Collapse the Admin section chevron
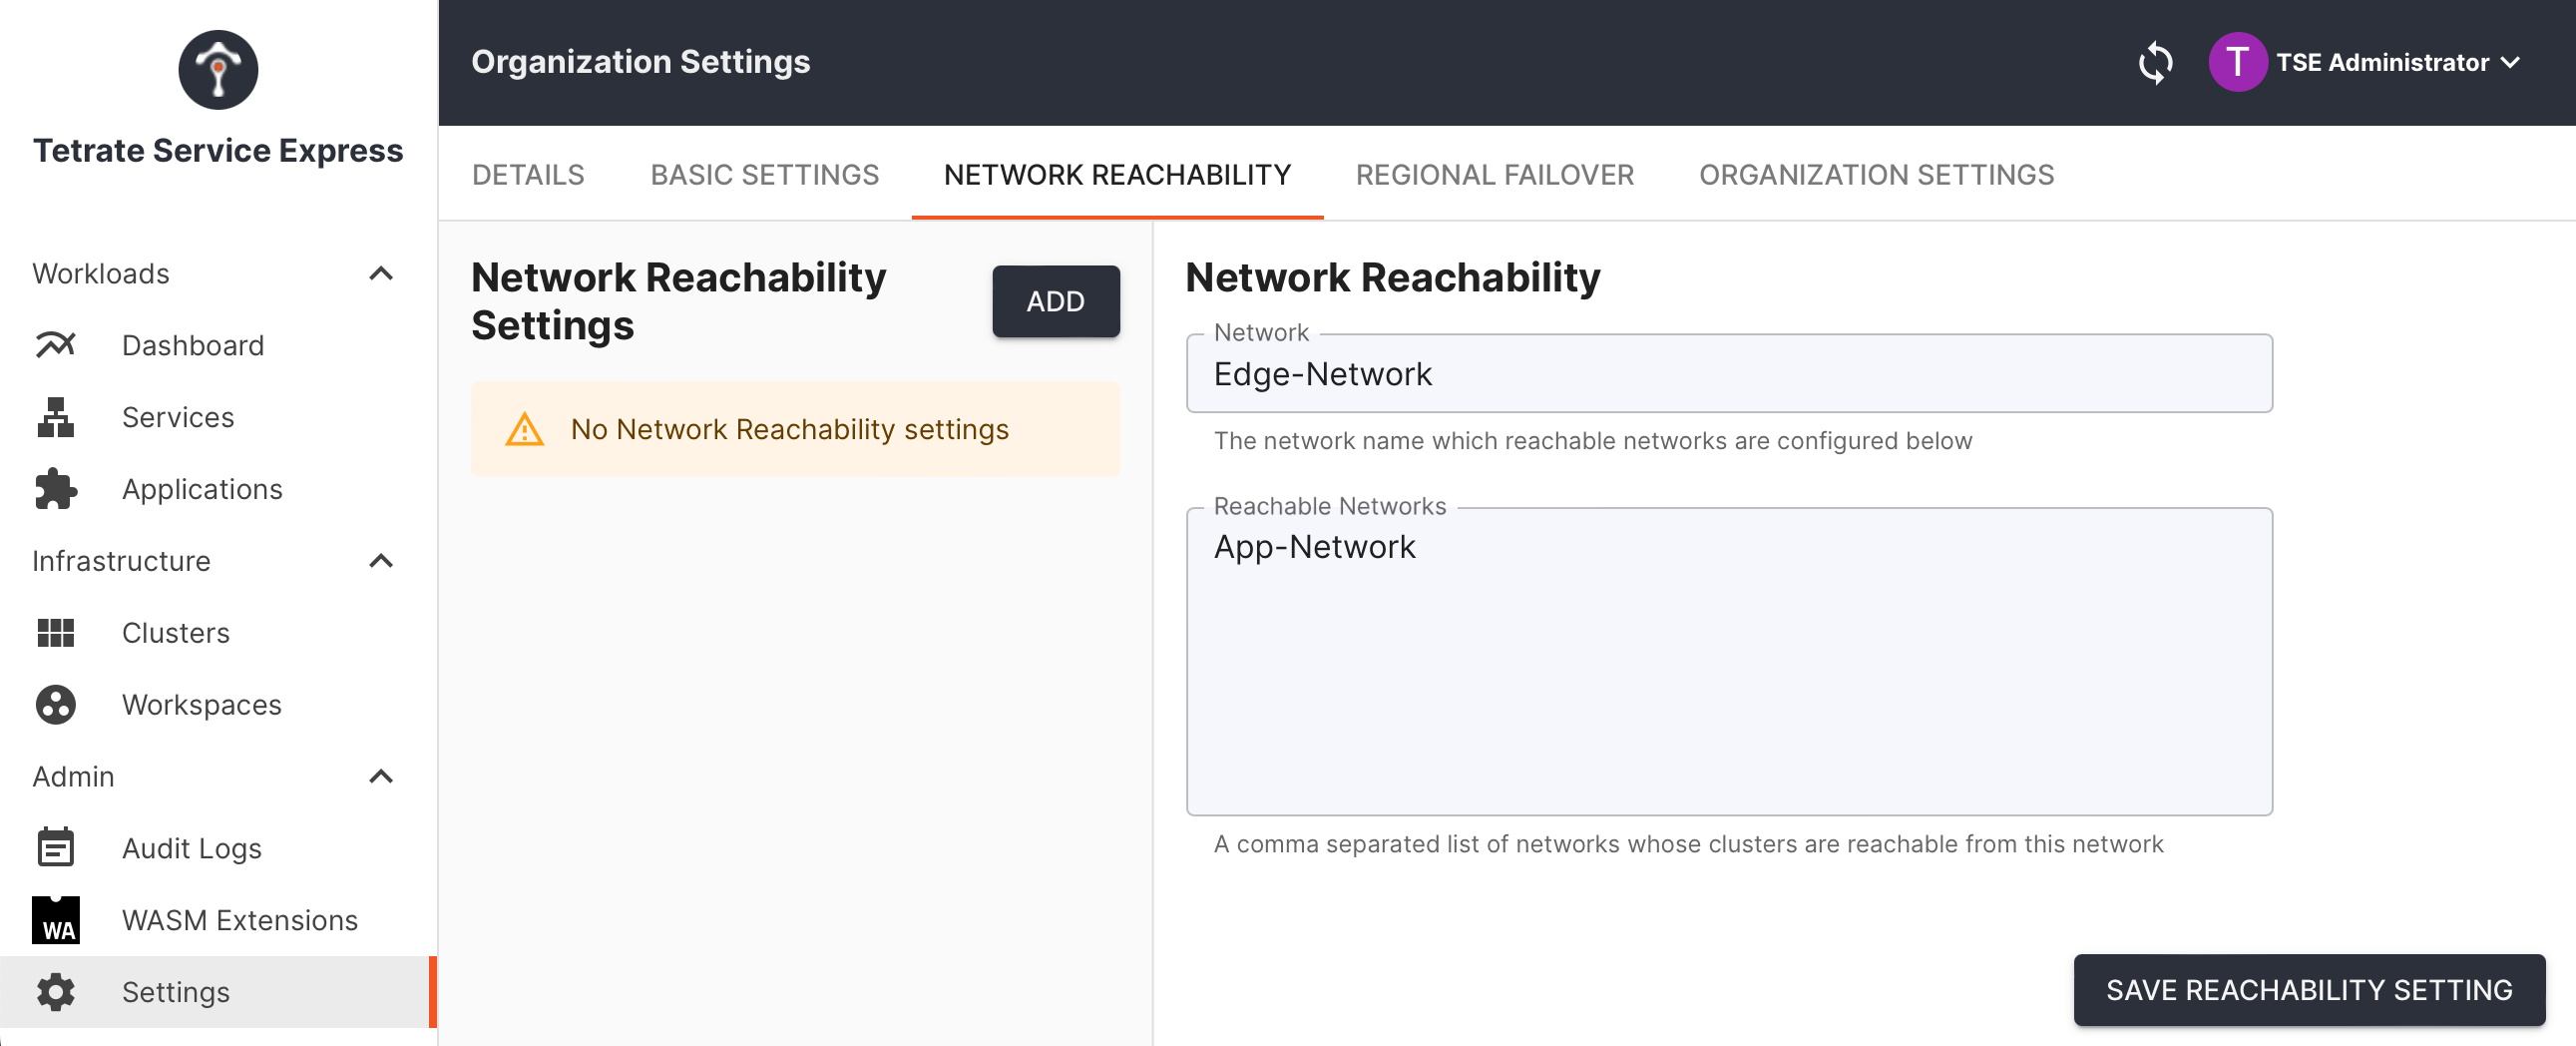 coord(381,777)
